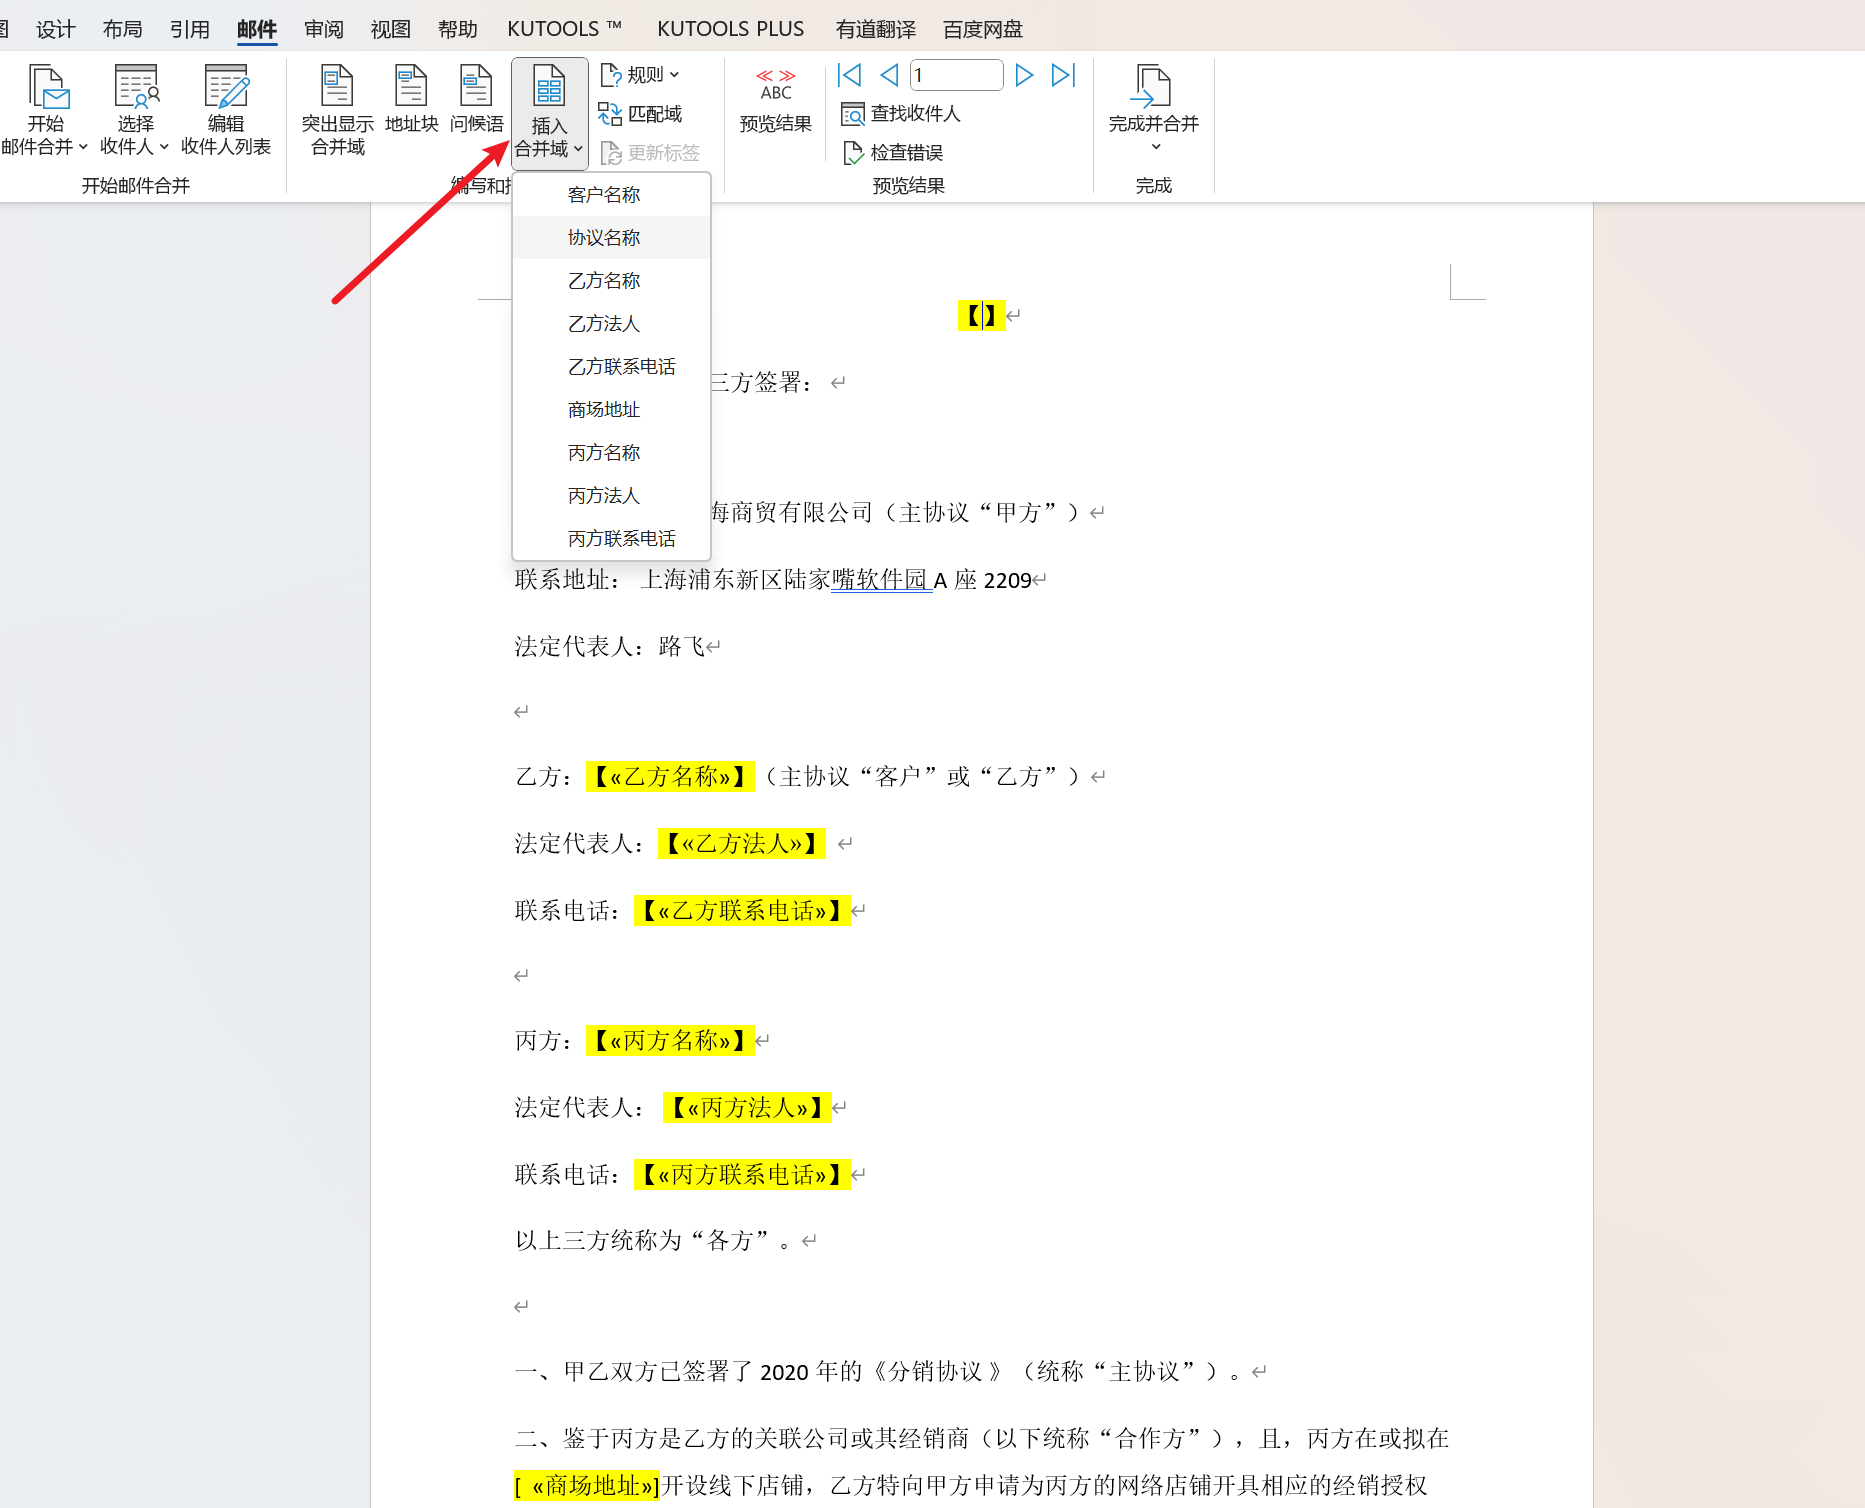Choose 丙方联系电话 from merge field list

pos(611,539)
